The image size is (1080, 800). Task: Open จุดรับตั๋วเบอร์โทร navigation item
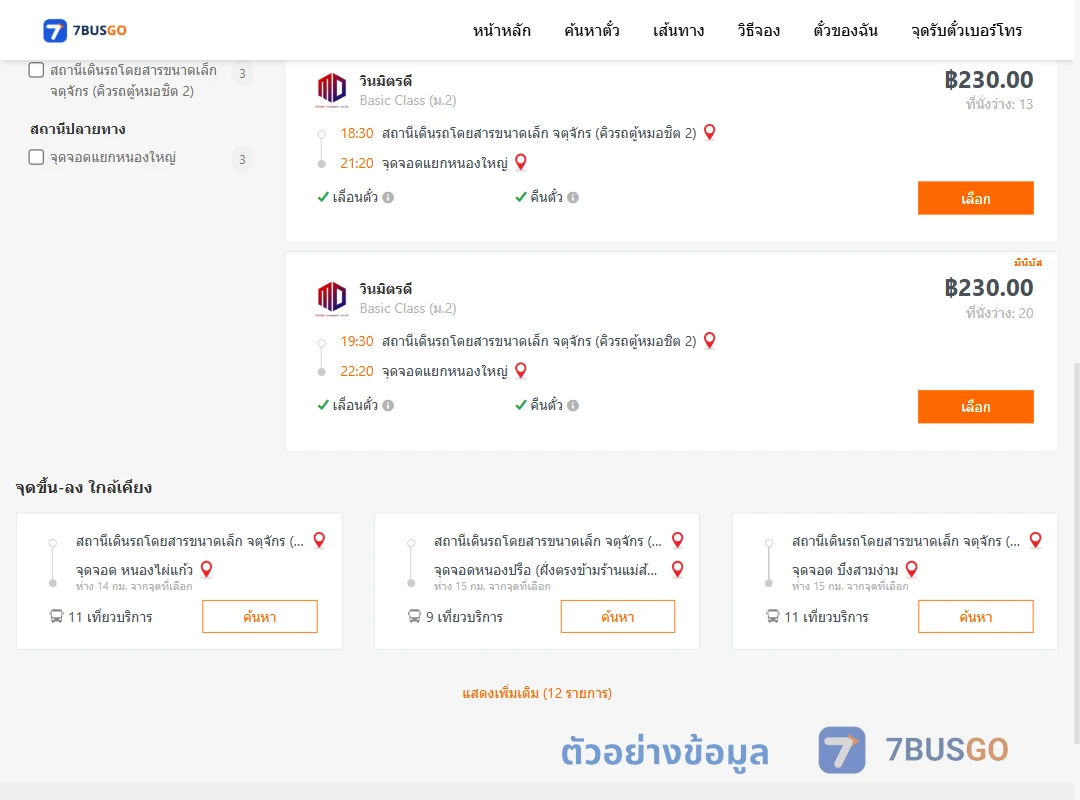click(x=966, y=30)
